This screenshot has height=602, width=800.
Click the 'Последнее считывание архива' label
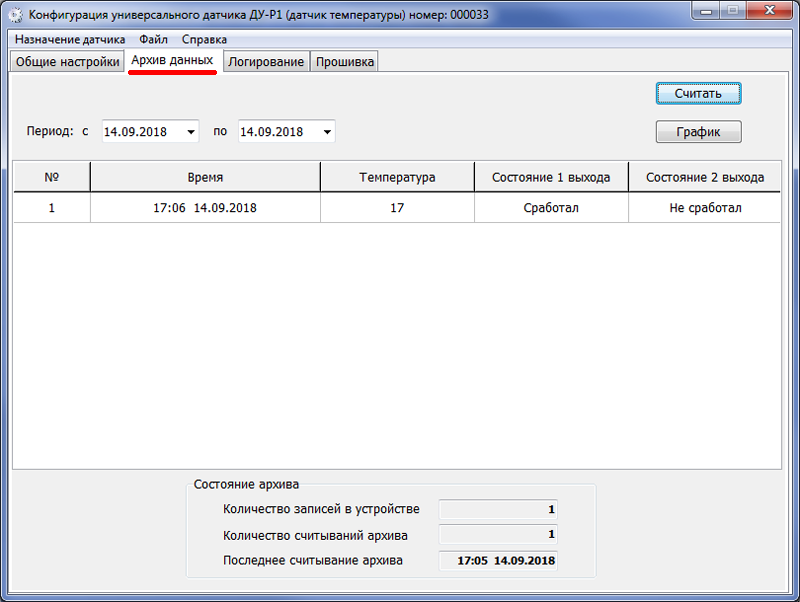(x=313, y=560)
